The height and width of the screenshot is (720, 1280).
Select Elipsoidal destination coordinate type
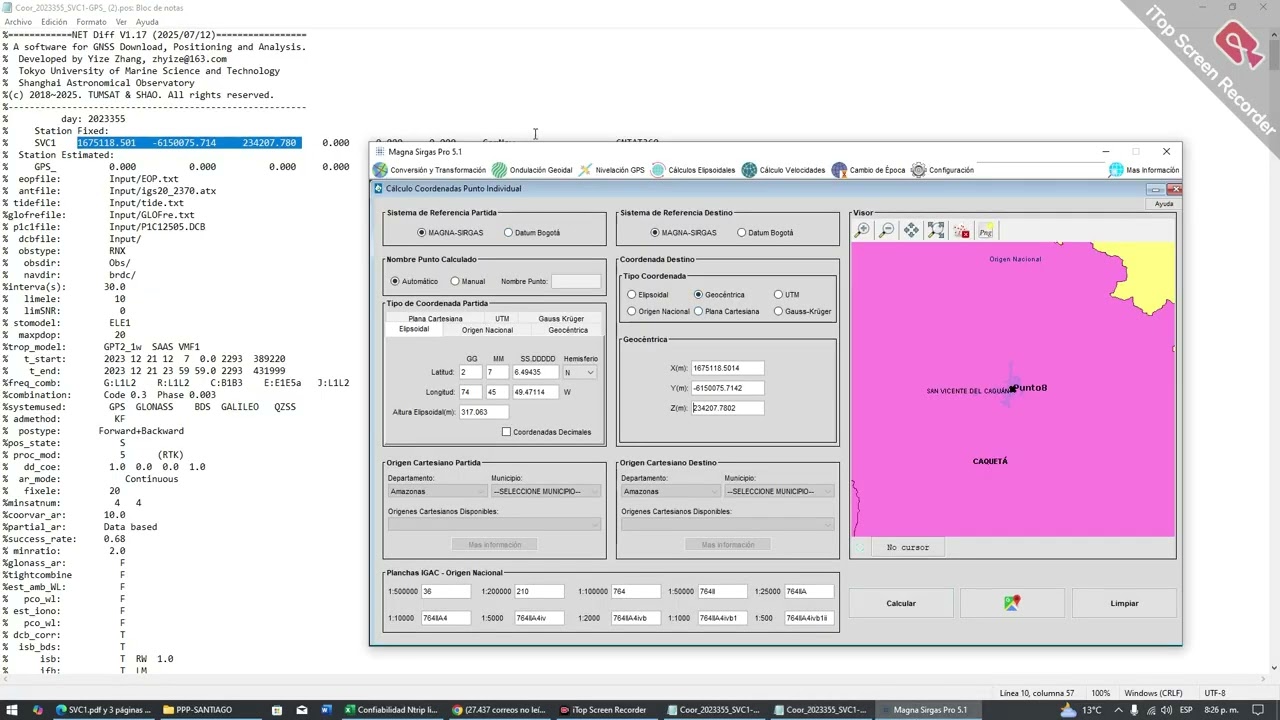647,295
